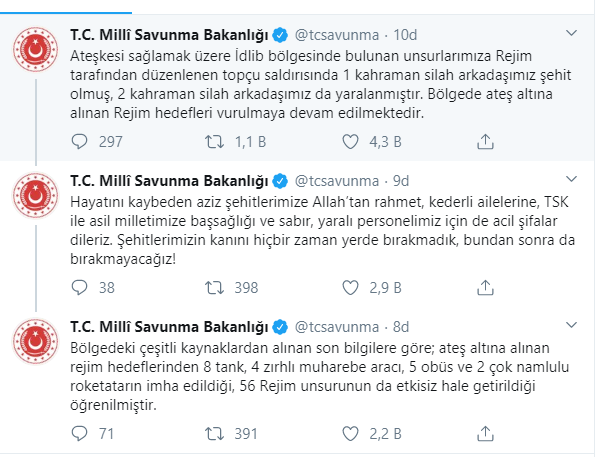This screenshot has height=457, width=602.
Task: Open the 8d timestamp of the third tweet
Action: 401,327
